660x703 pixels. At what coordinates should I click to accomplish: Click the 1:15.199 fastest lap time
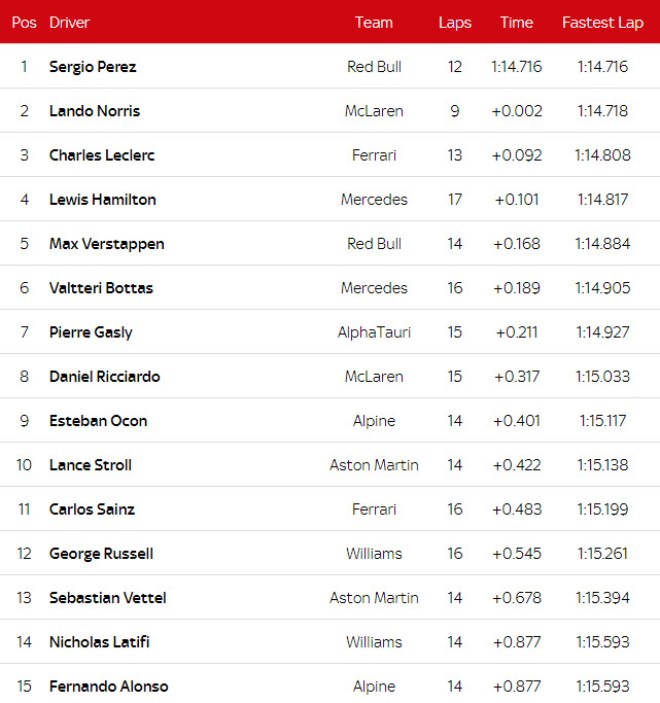(602, 509)
